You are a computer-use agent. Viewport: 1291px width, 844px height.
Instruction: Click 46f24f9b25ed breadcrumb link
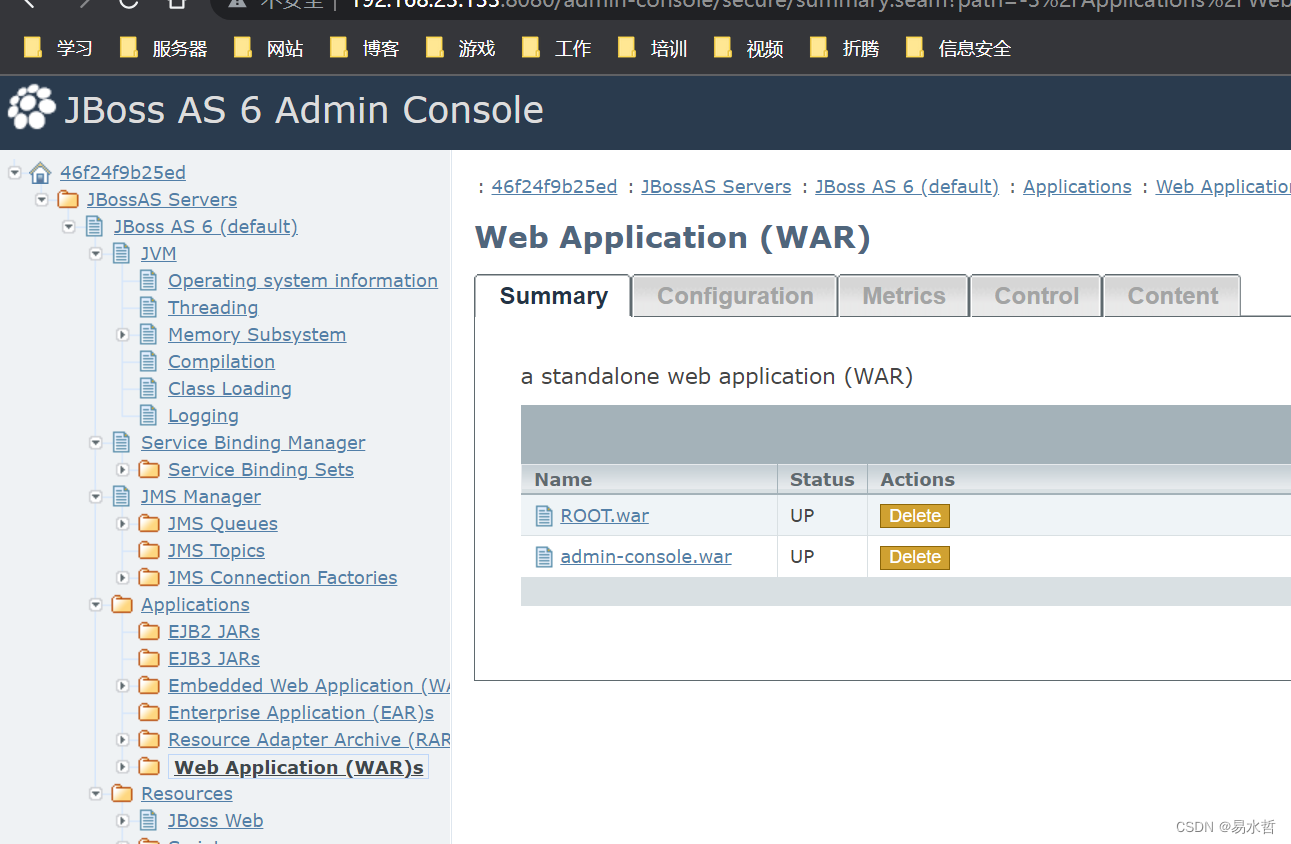pyautogui.click(x=554, y=187)
